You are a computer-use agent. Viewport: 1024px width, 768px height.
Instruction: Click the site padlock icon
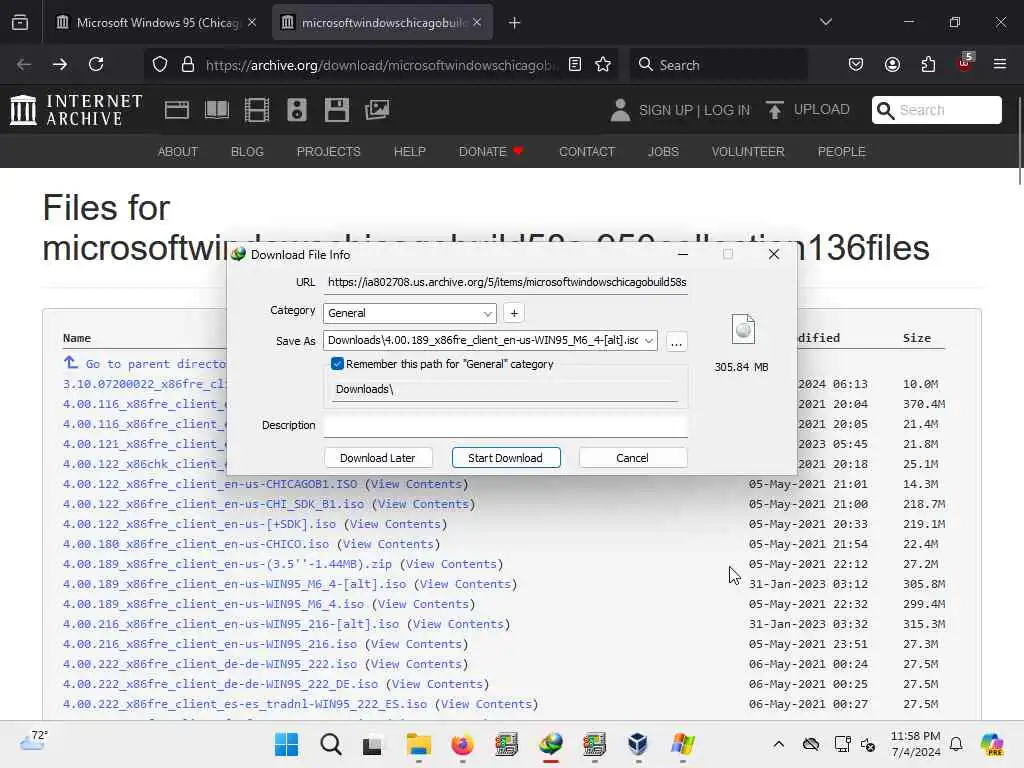pyautogui.click(x=188, y=64)
